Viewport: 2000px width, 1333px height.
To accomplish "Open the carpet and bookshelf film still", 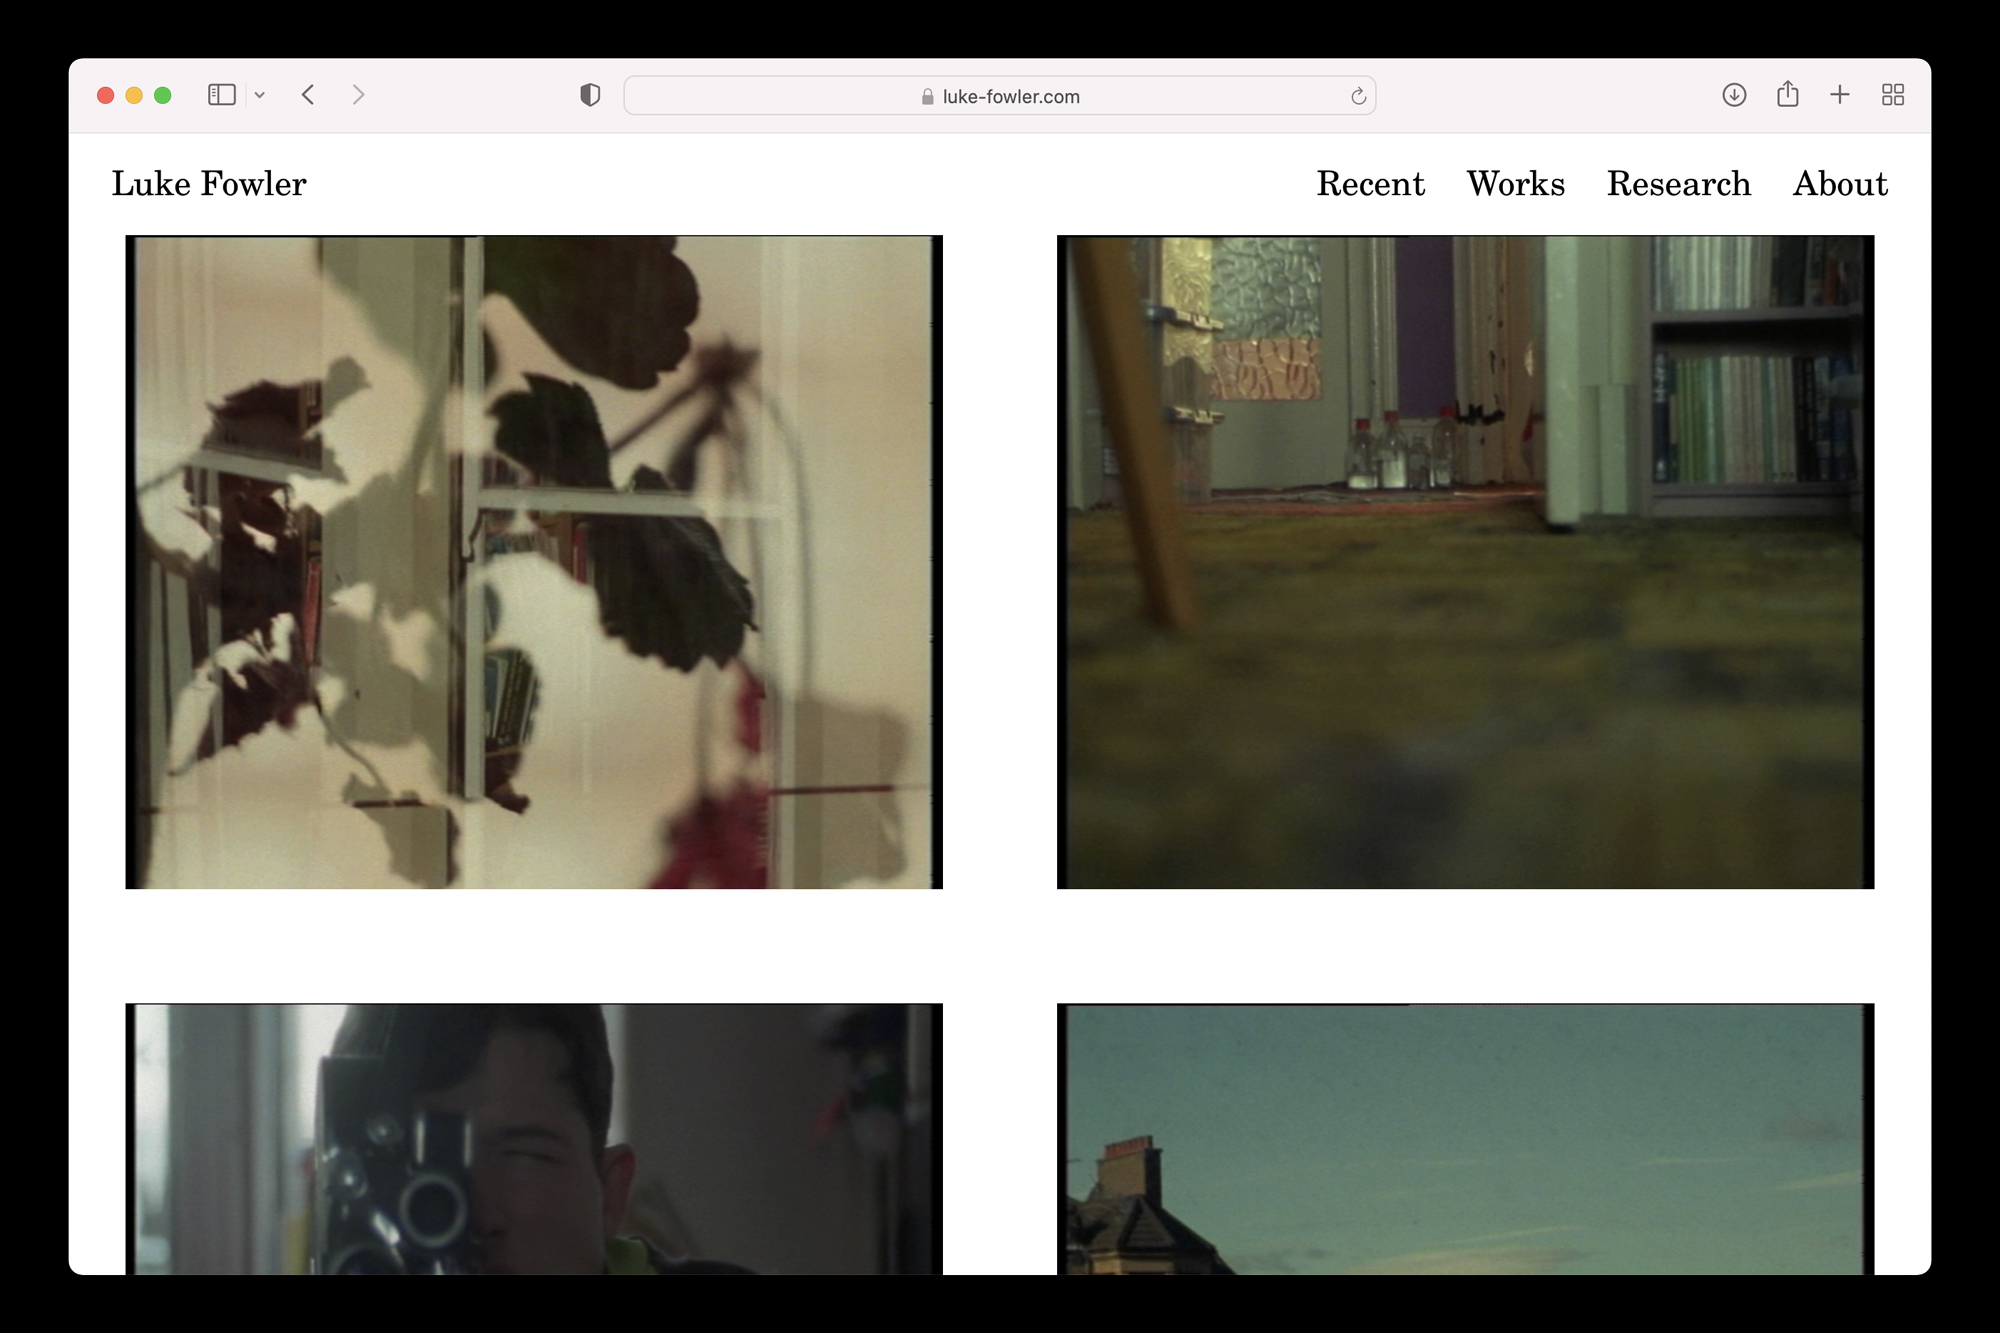I will pos(1465,562).
